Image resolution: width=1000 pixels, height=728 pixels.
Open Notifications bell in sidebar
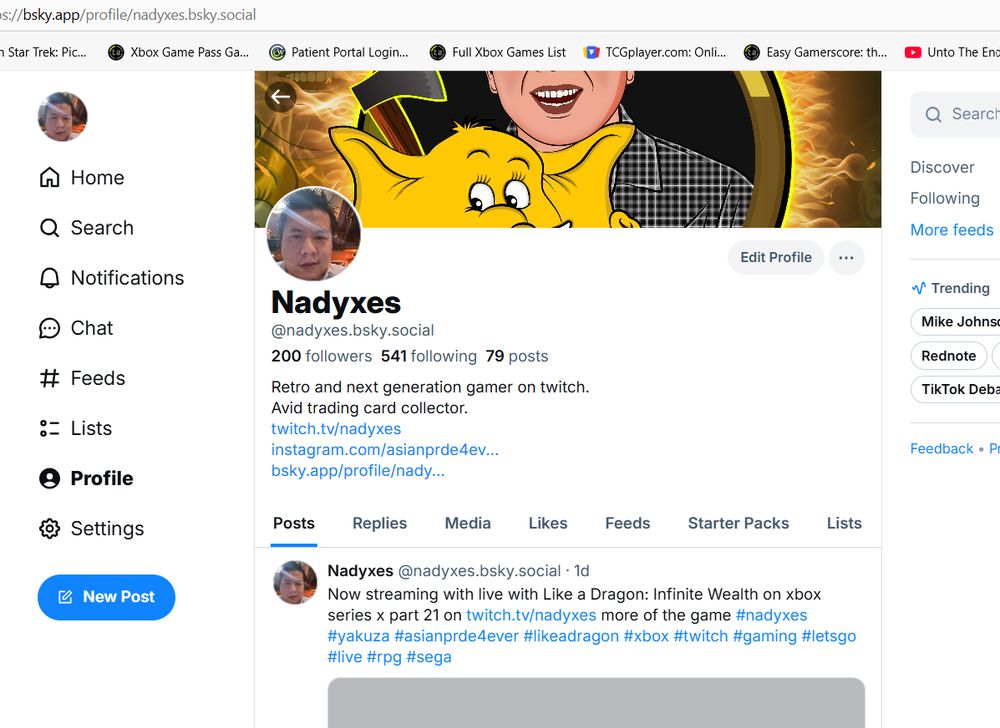pyautogui.click(x=112, y=278)
